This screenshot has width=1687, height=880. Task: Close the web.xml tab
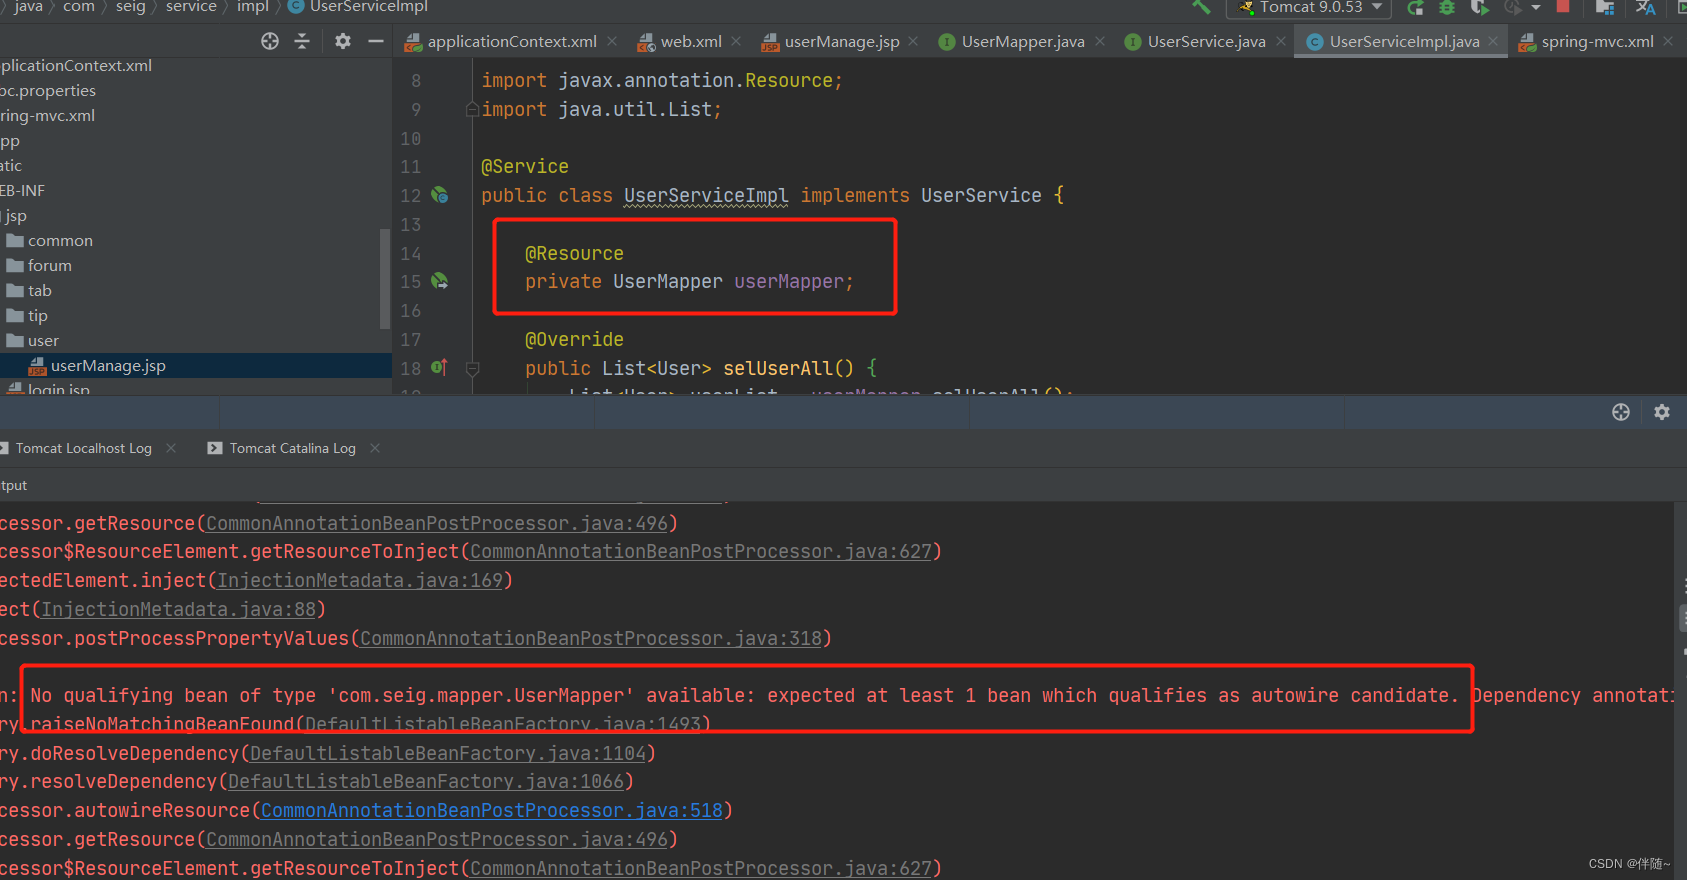coord(736,41)
